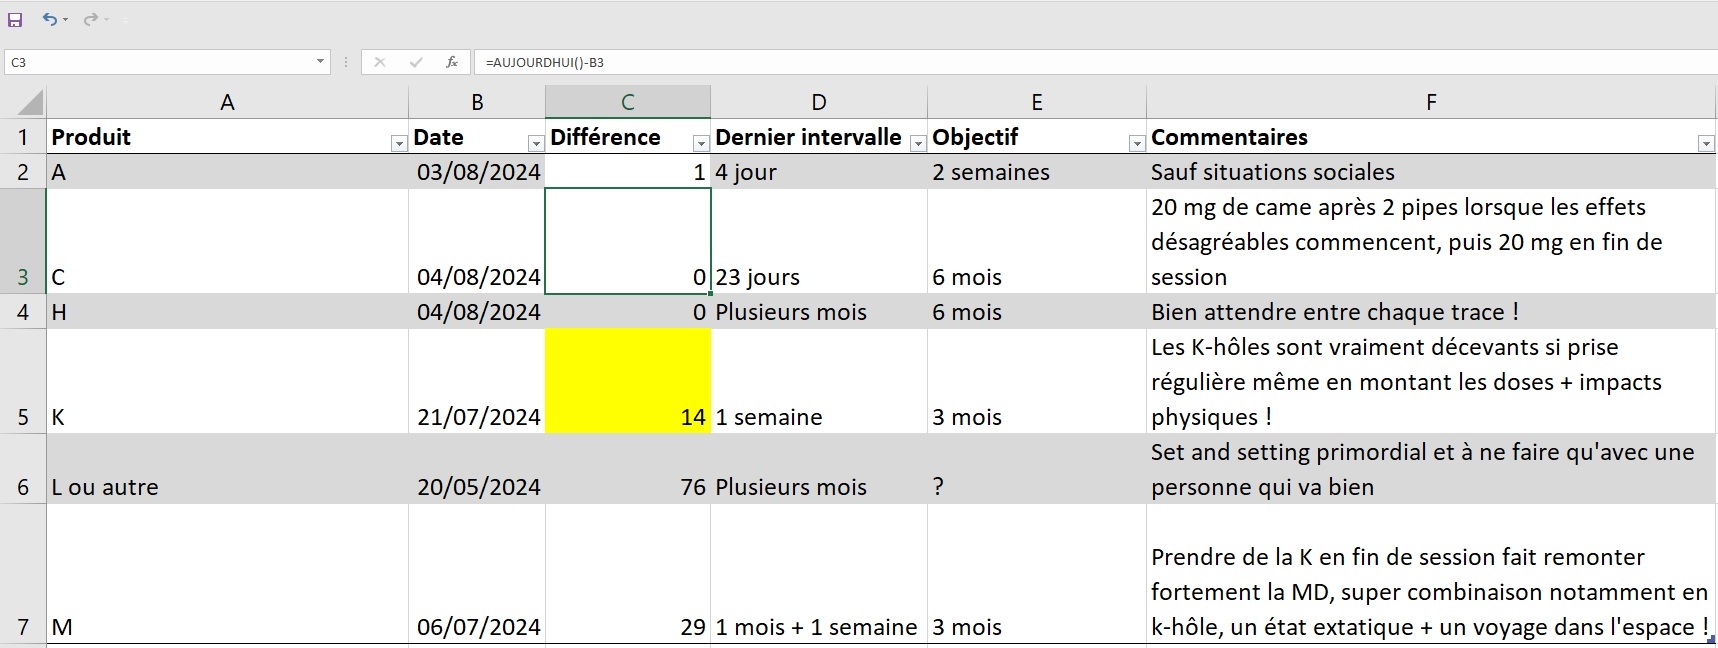Click the Redo arrow icon
1718x648 pixels.
coord(90,19)
